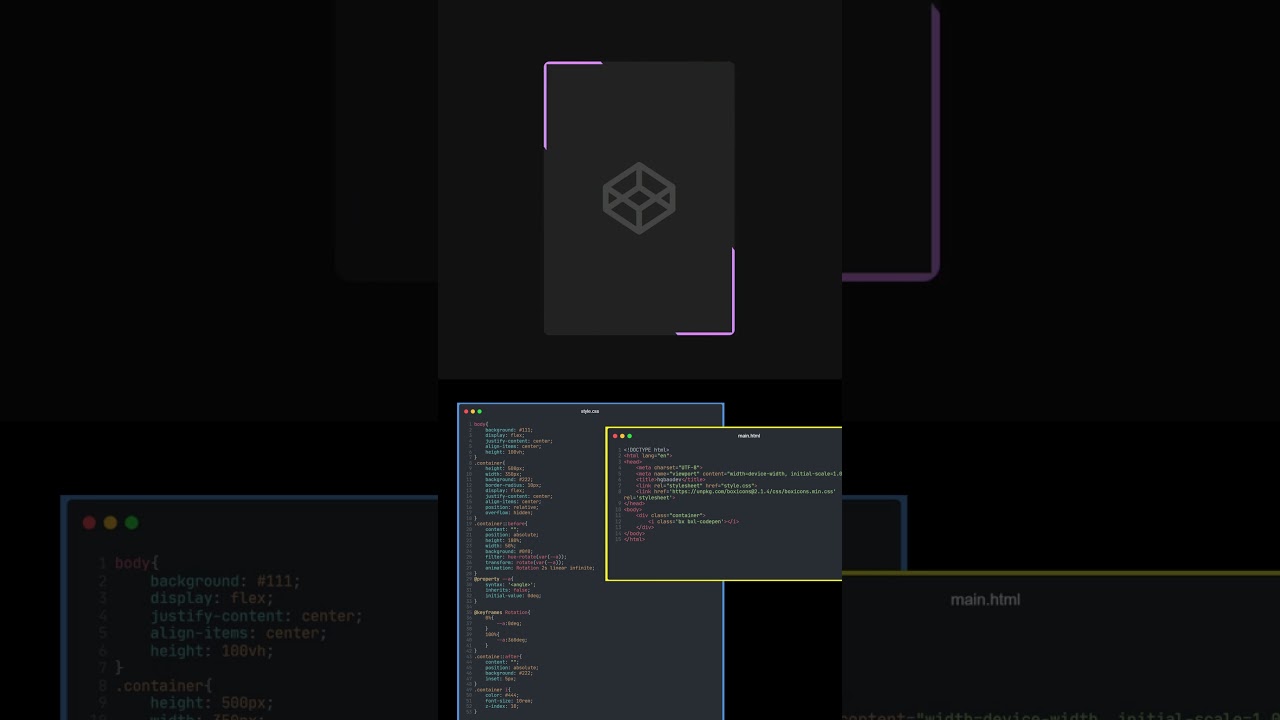Select the 'overflow: hidden;' line
Viewport: 1280px width, 720px height.
click(511, 512)
